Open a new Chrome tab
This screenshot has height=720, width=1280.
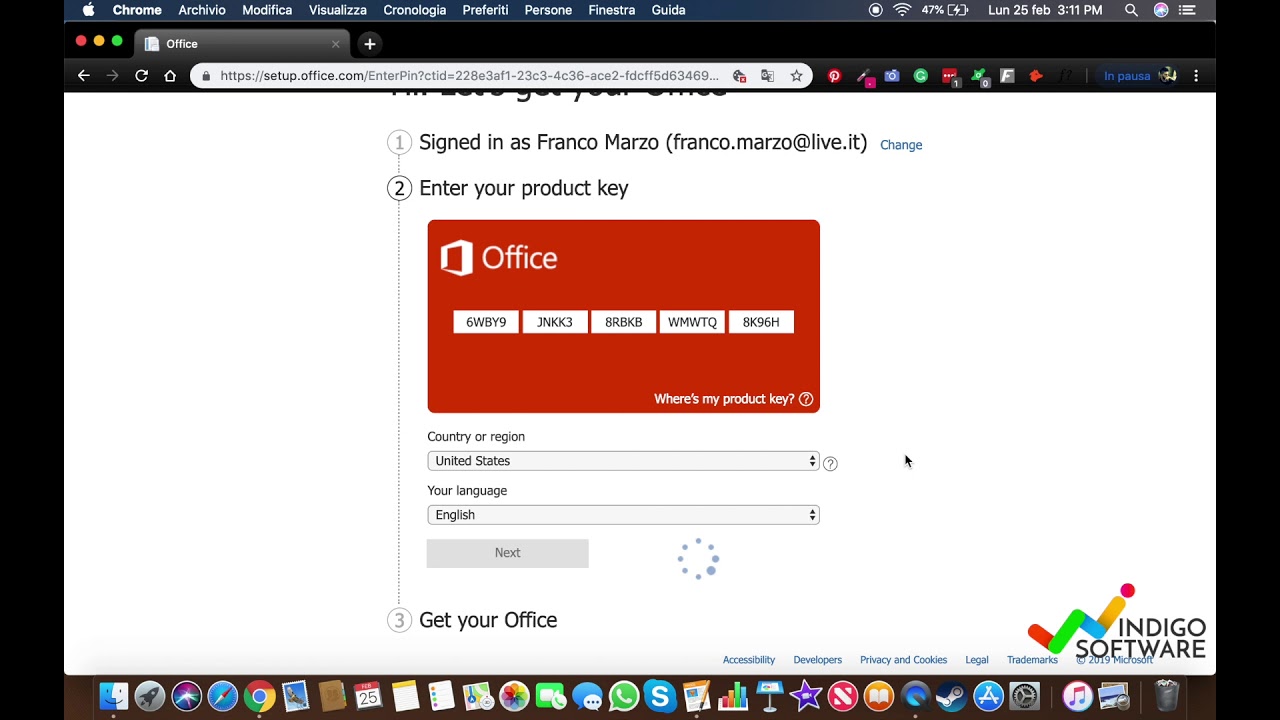(x=370, y=44)
